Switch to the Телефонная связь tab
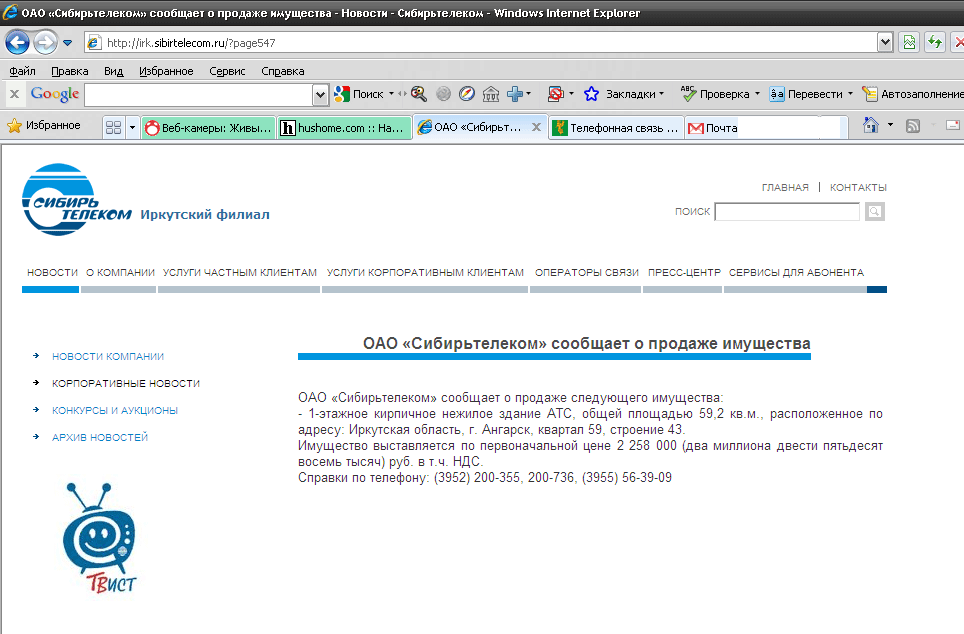 pyautogui.click(x=617, y=128)
